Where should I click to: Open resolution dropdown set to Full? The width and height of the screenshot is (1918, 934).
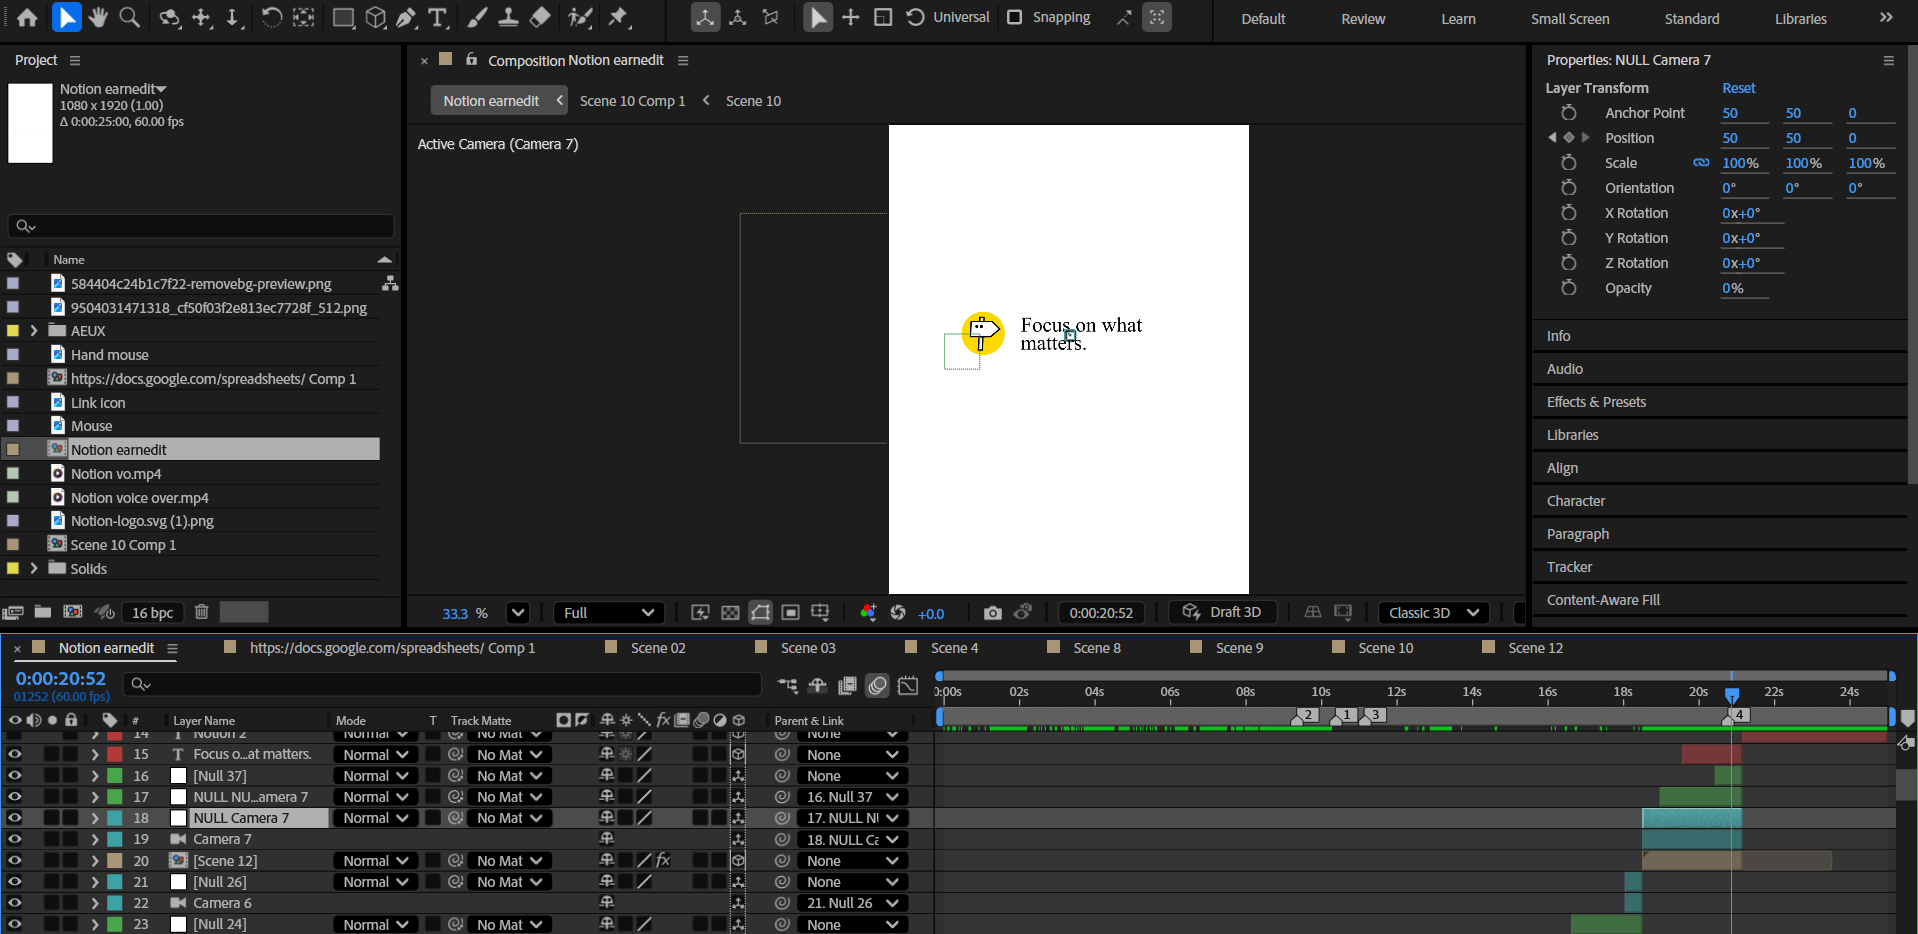[x=608, y=613]
